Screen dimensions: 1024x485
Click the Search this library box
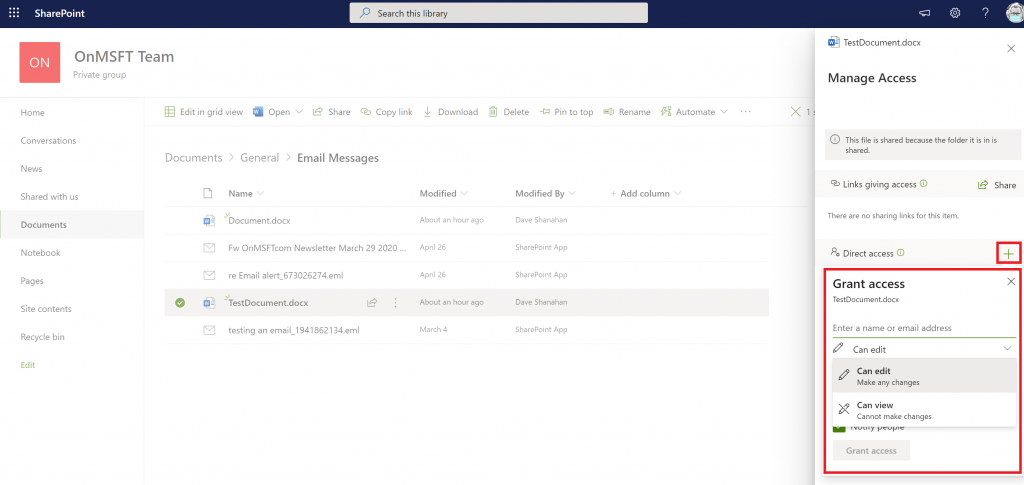click(x=499, y=13)
